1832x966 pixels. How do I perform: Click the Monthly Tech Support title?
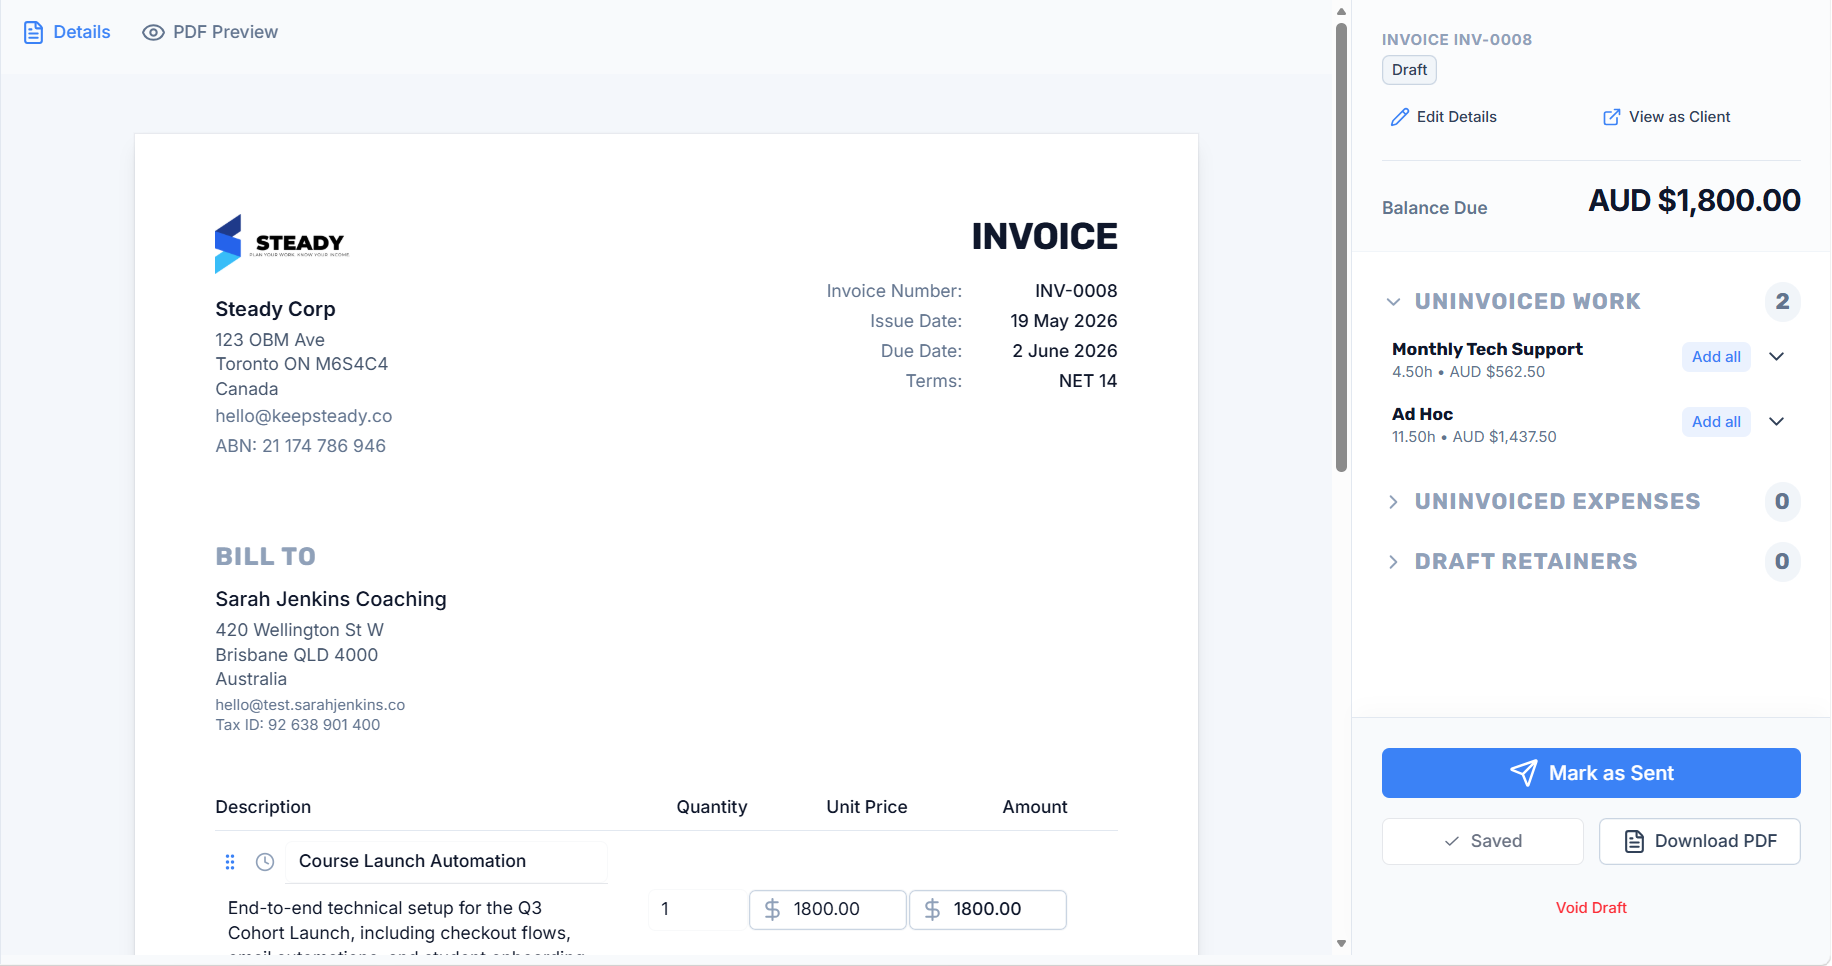(x=1487, y=349)
